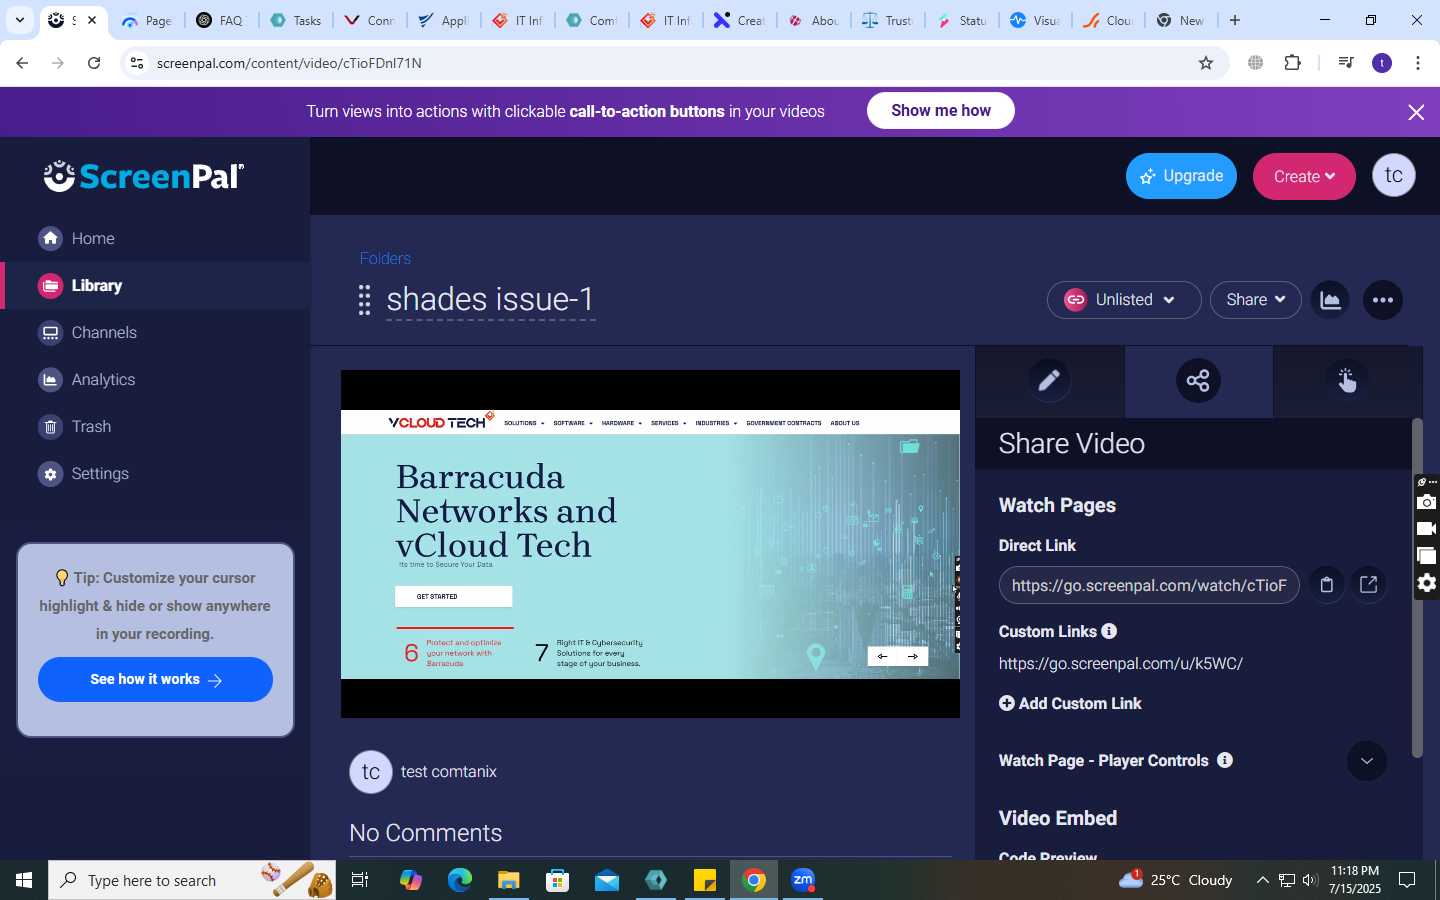Open the three-dot more options menu
This screenshot has height=900, width=1440.
1383,300
